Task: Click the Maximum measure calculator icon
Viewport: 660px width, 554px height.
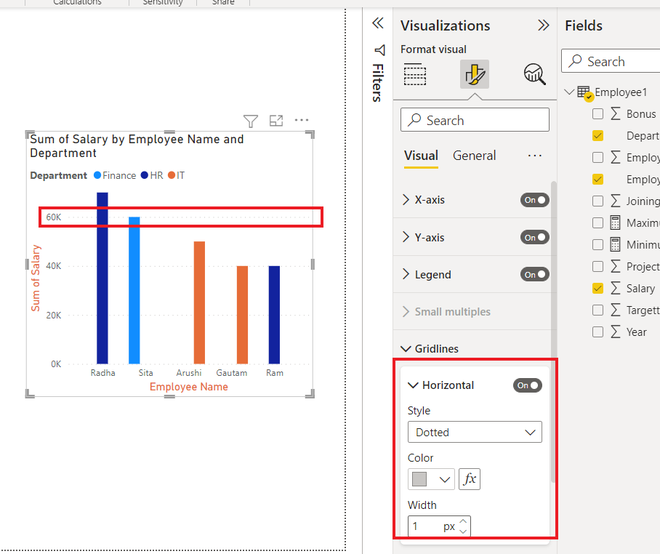Action: pos(615,222)
